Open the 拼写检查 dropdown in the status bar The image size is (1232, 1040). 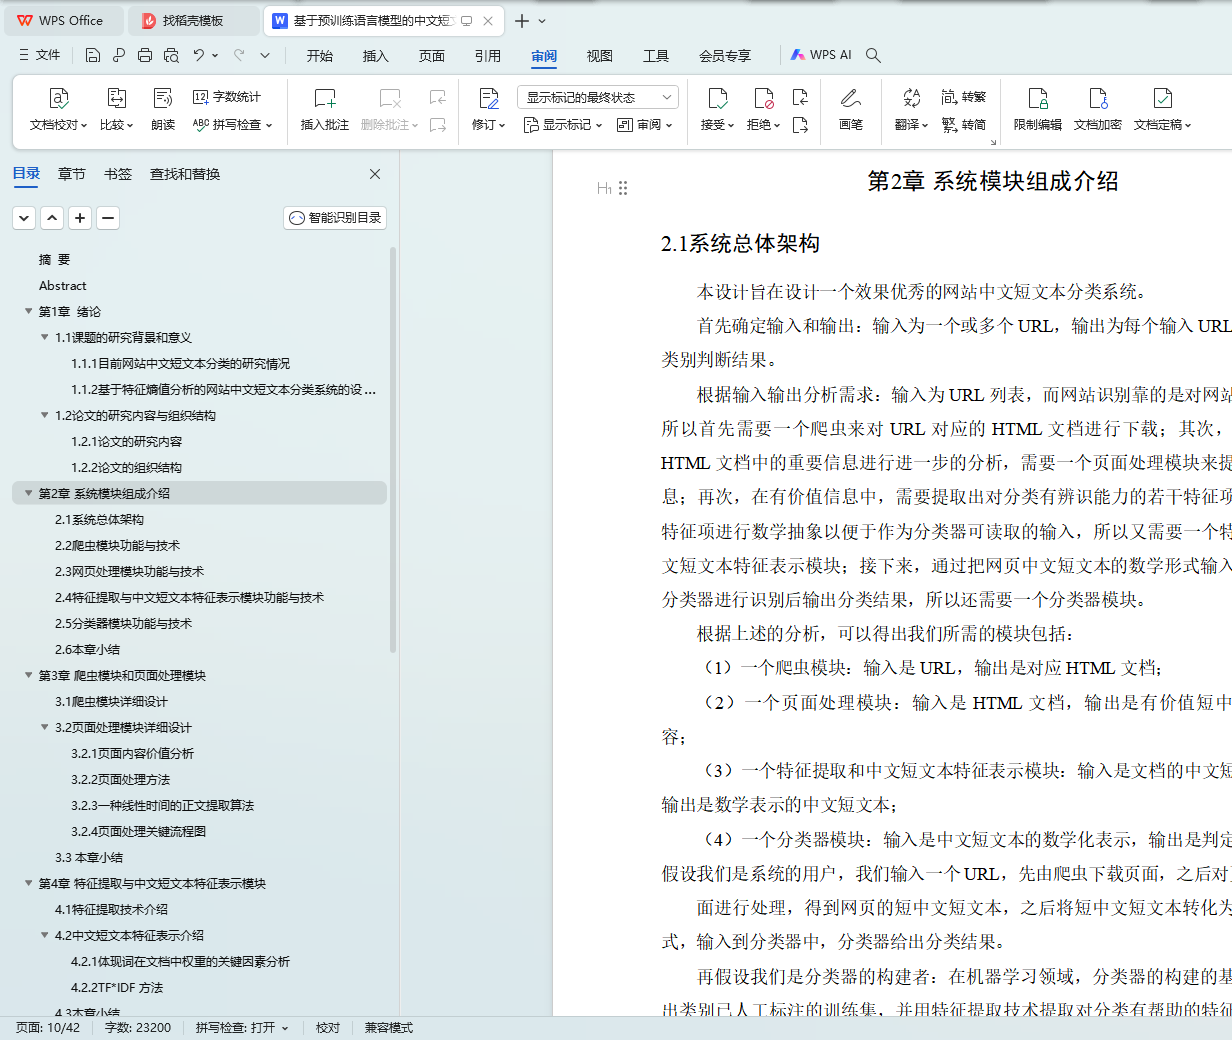click(242, 1027)
